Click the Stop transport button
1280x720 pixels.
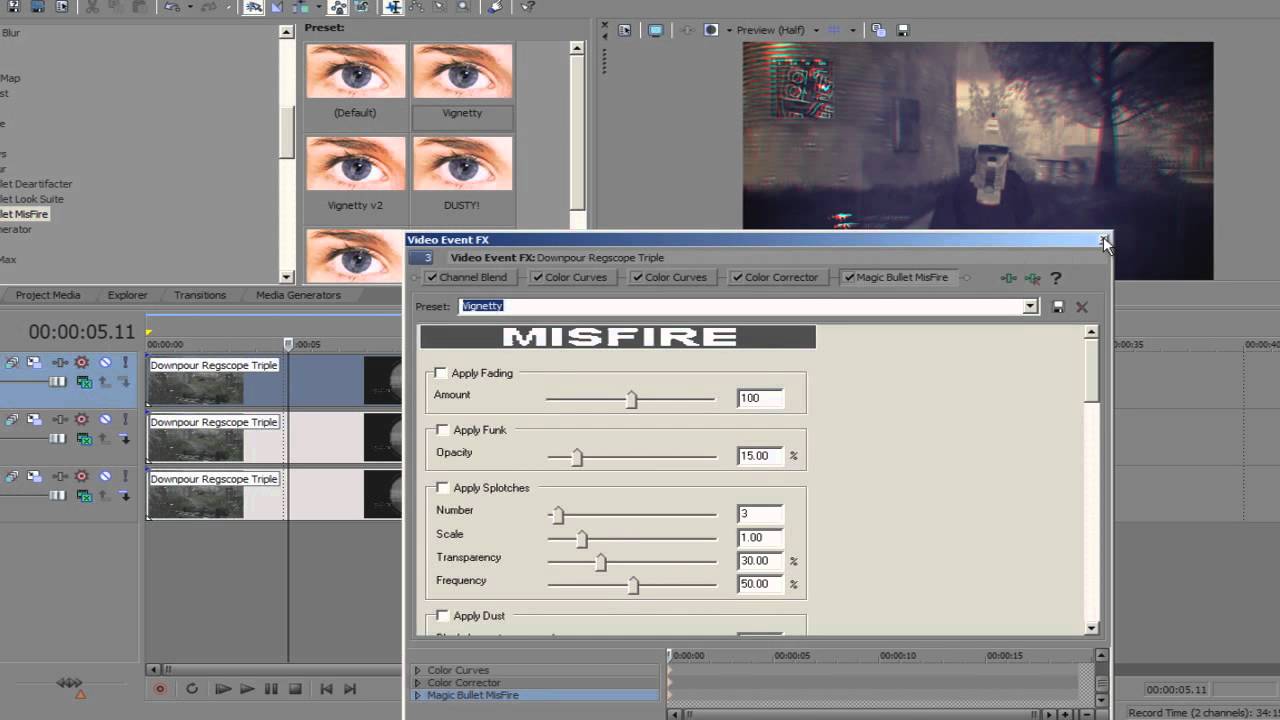tap(295, 689)
